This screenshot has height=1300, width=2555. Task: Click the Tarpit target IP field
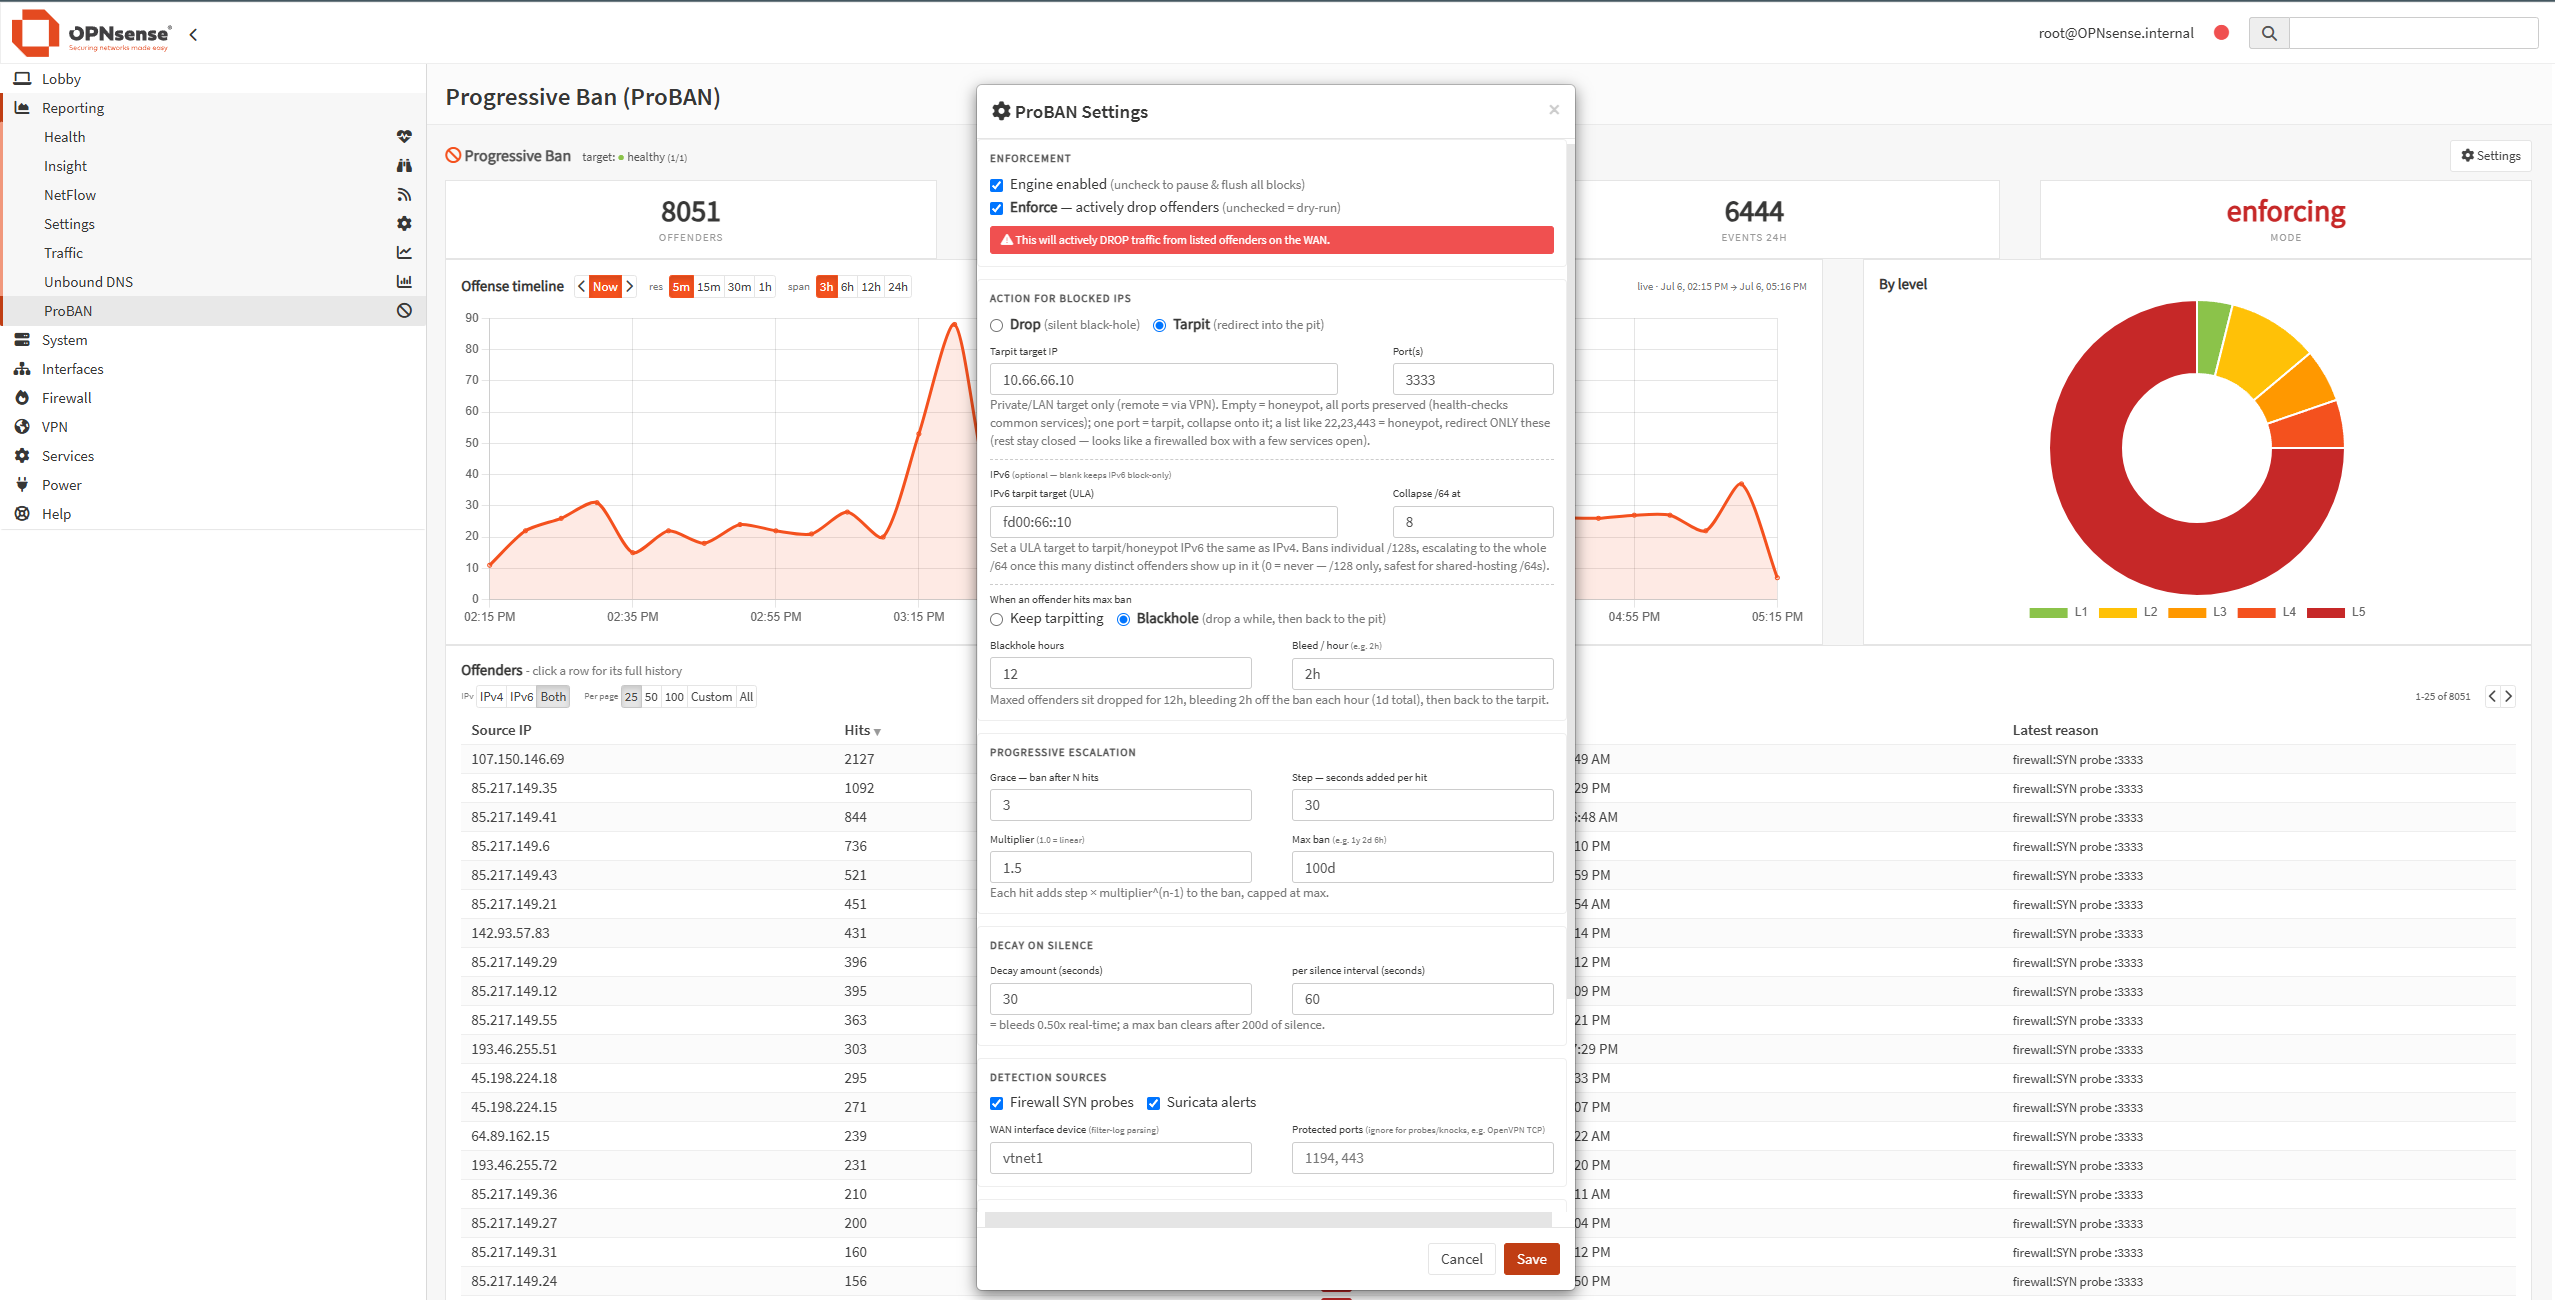tap(1163, 380)
